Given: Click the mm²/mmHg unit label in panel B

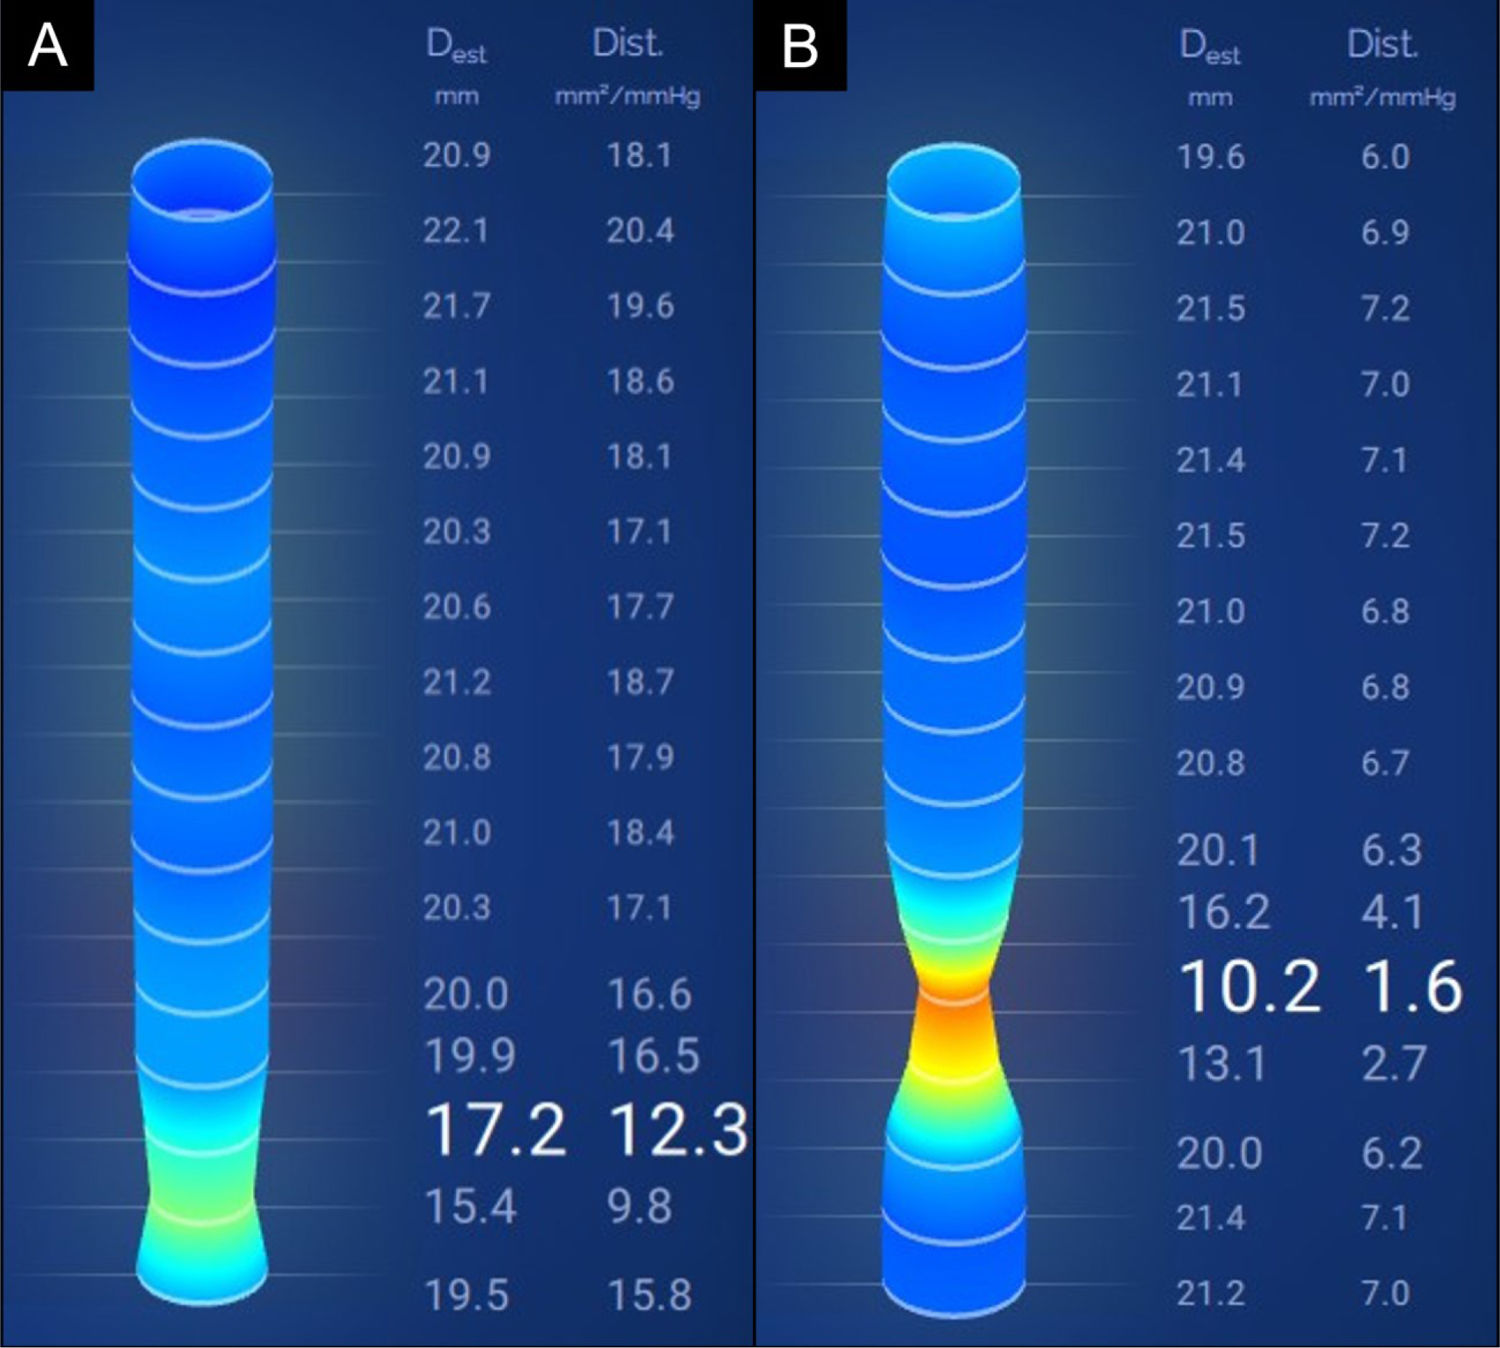Looking at the screenshot, I should tap(1383, 97).
